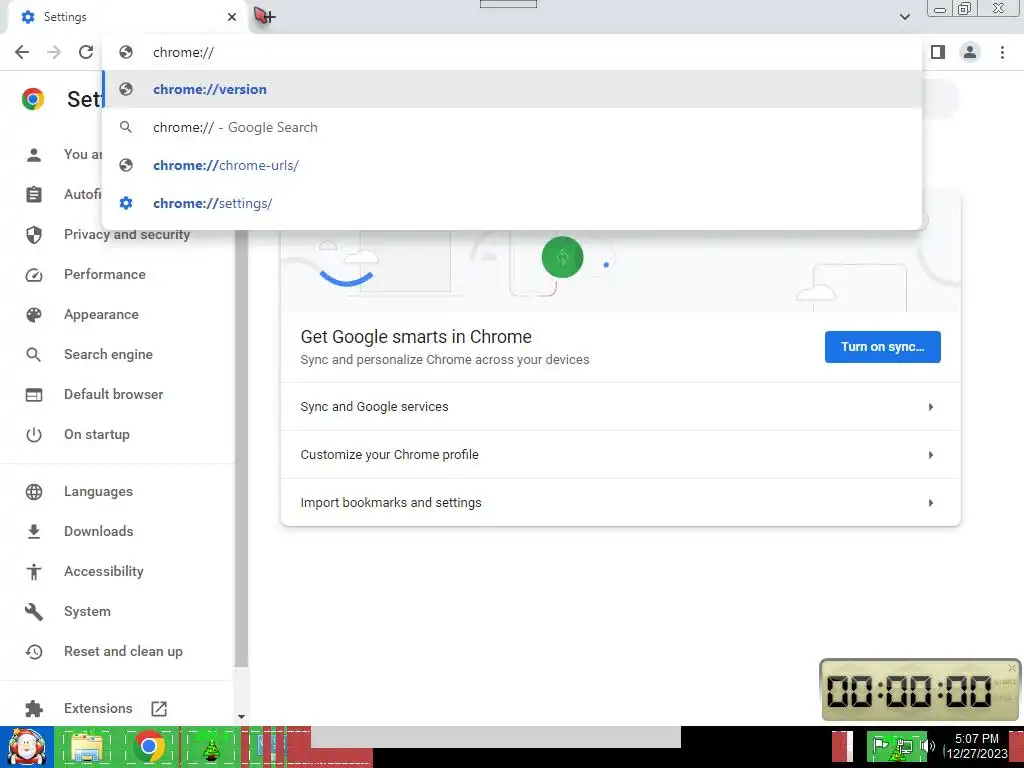
Task: Click the person icon beside You and Google
Action: point(33,155)
